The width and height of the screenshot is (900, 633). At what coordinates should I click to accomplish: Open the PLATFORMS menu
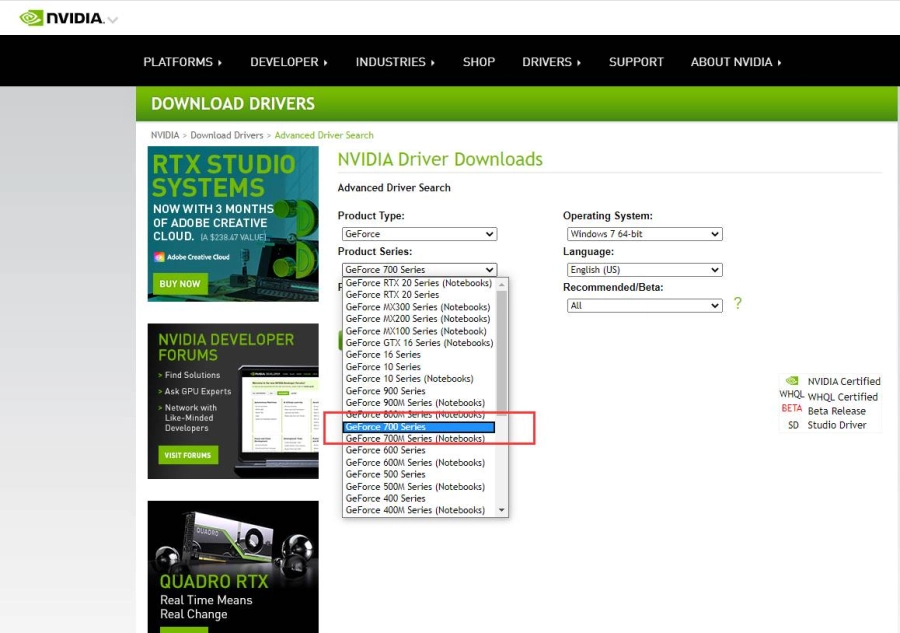181,61
